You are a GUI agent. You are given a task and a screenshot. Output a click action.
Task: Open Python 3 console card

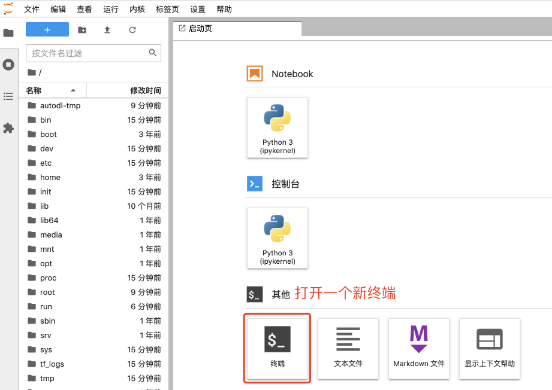pyautogui.click(x=277, y=238)
